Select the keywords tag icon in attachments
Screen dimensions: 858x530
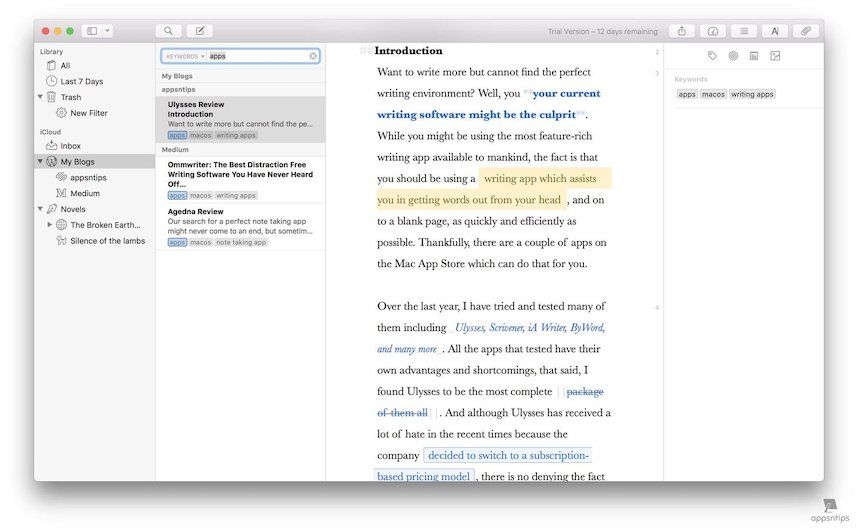[x=712, y=56]
